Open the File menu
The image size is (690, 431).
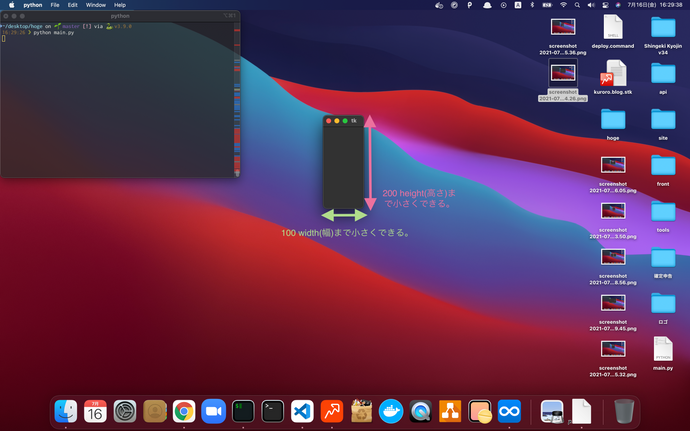coord(55,5)
